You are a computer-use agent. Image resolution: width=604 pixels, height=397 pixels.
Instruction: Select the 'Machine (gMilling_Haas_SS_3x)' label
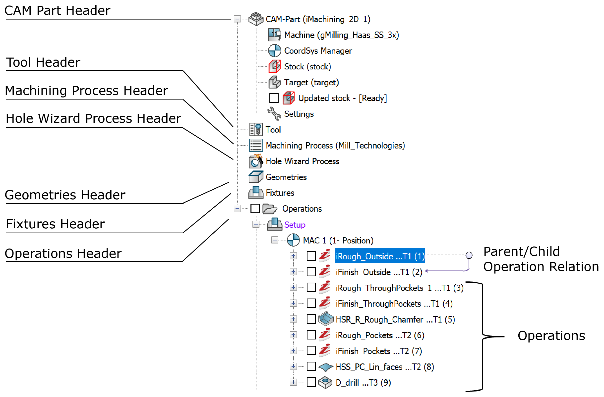(342, 35)
